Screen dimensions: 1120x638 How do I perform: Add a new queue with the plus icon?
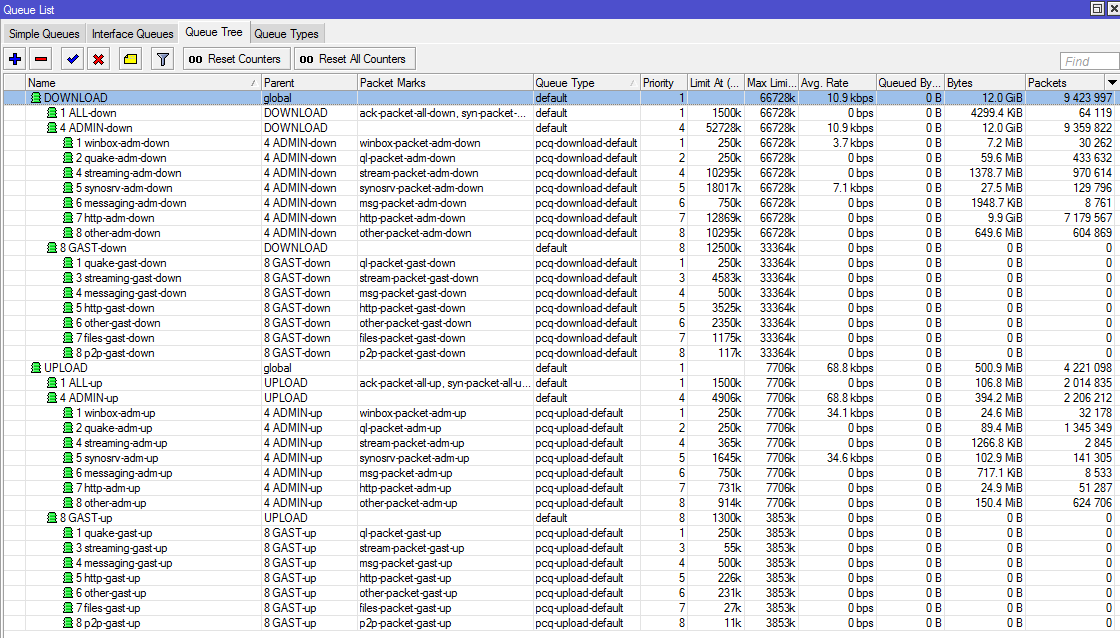[x=13, y=57]
